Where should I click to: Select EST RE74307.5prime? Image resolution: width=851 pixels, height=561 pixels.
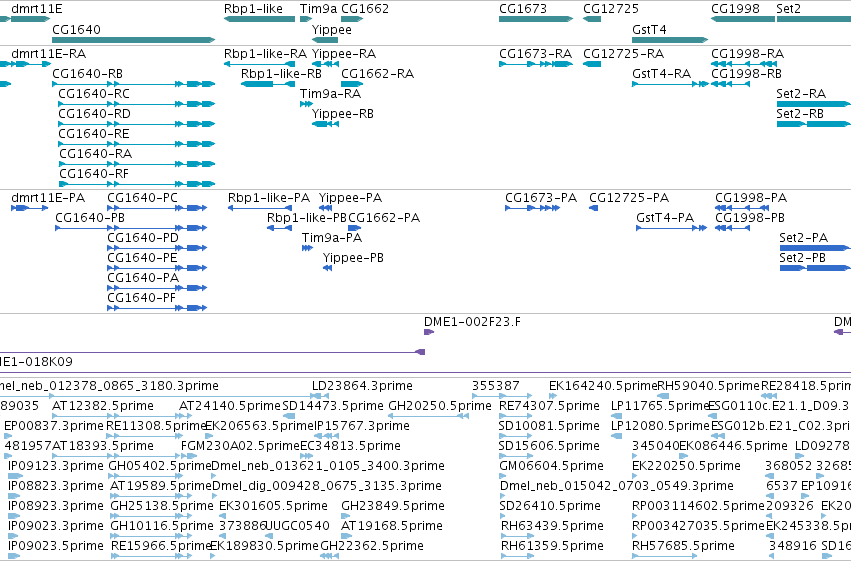click(x=549, y=406)
